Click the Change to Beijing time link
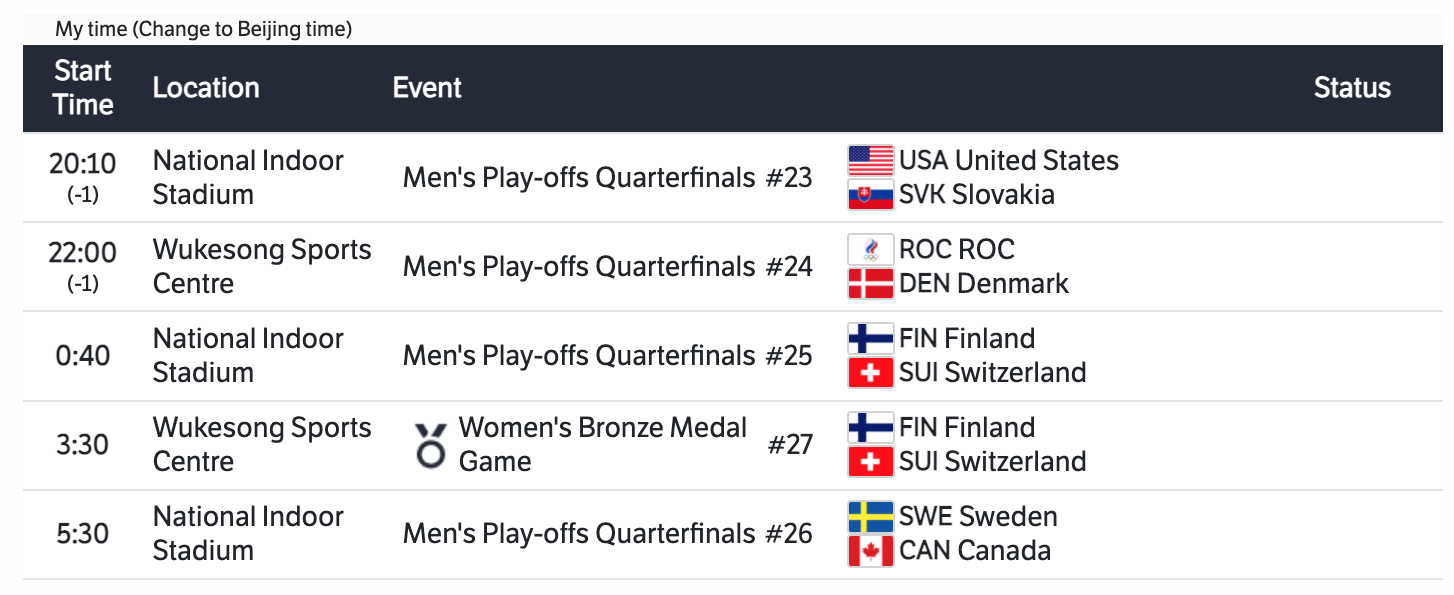The height and width of the screenshot is (595, 1454). pyautogui.click(x=244, y=30)
